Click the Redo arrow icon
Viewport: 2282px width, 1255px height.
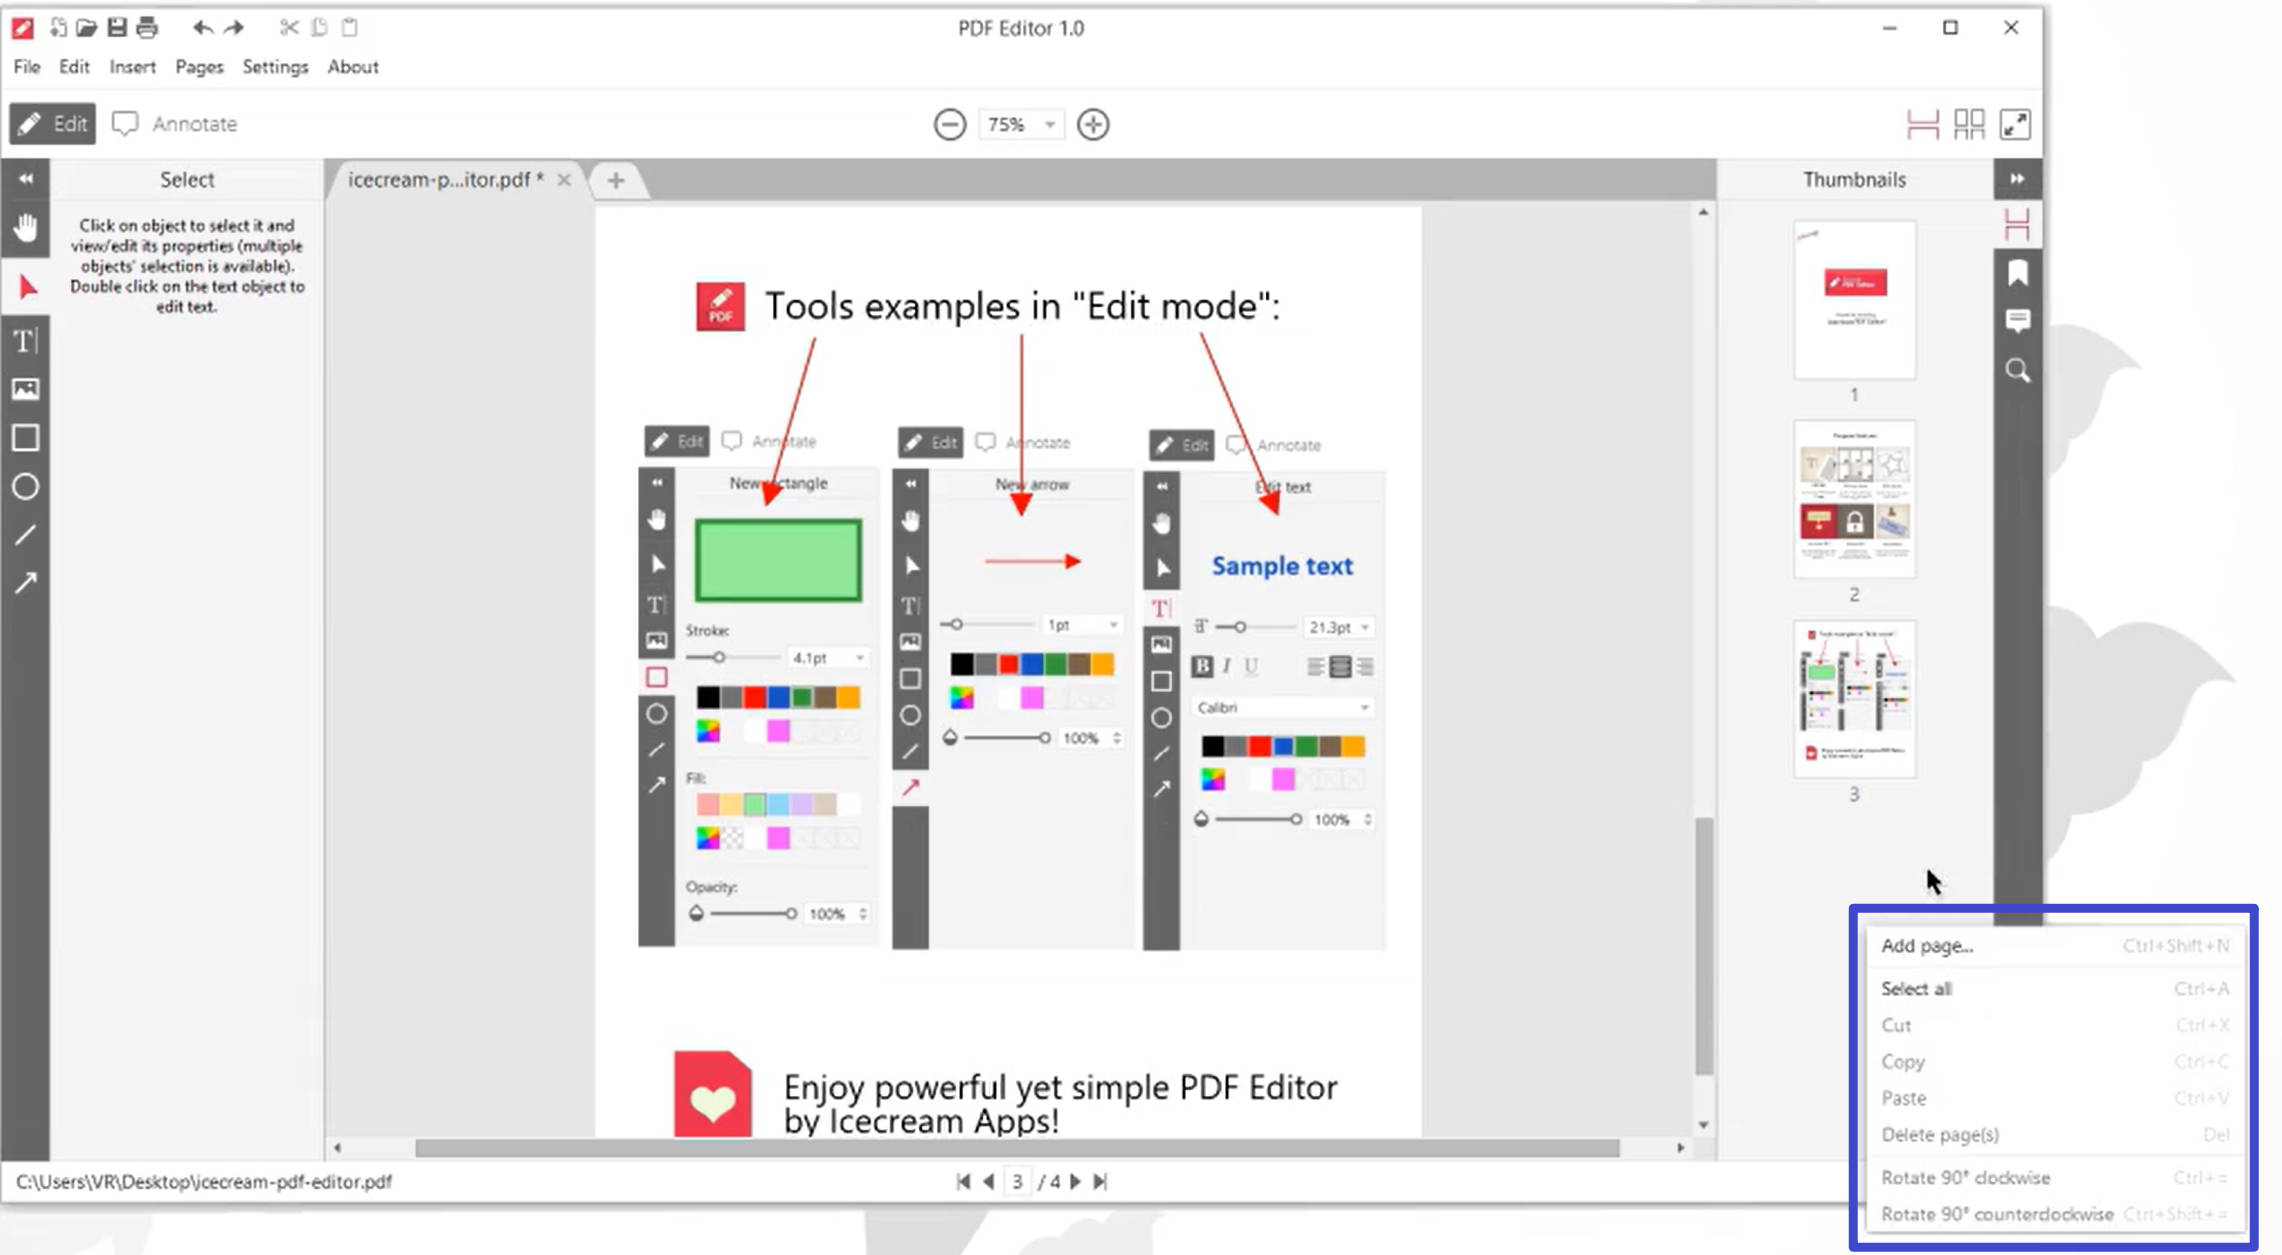point(233,28)
